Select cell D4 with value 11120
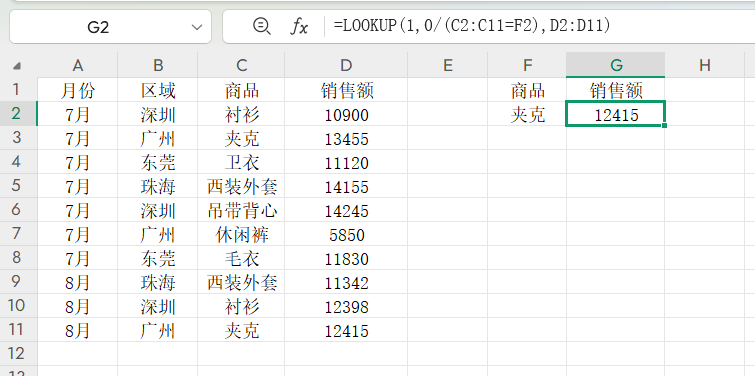Screen dimensions: 755x376 (x=346, y=163)
